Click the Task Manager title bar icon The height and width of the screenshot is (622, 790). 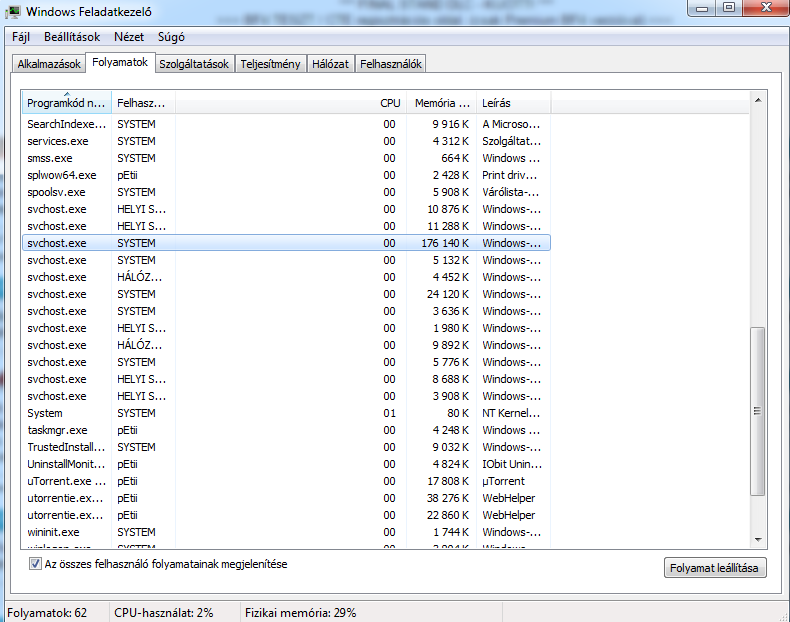[x=14, y=10]
